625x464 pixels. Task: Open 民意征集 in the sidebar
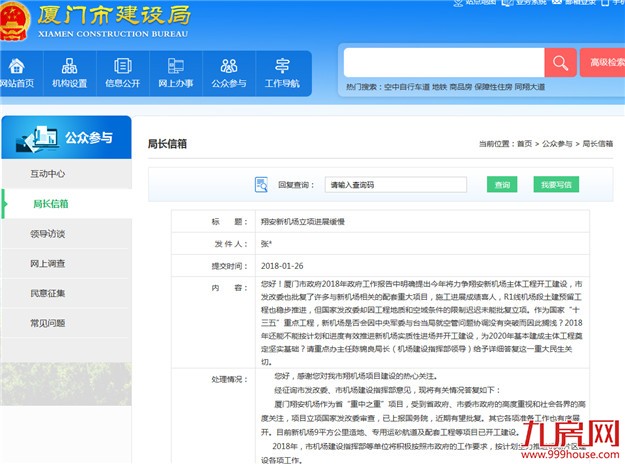click(x=47, y=293)
